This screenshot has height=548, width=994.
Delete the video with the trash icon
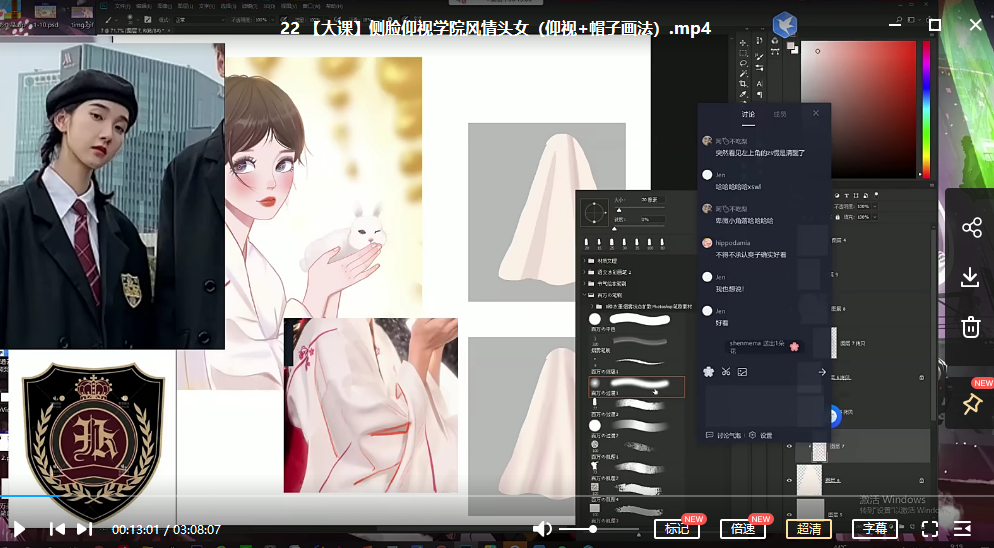tap(971, 327)
